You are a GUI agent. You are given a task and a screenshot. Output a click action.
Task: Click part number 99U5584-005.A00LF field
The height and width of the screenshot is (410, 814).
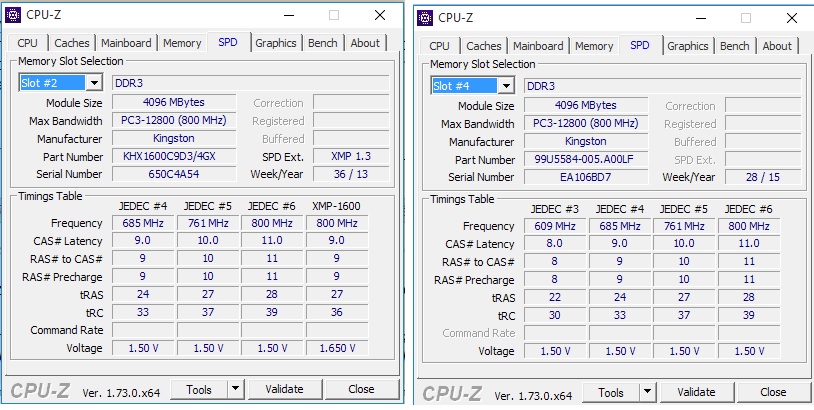point(586,159)
